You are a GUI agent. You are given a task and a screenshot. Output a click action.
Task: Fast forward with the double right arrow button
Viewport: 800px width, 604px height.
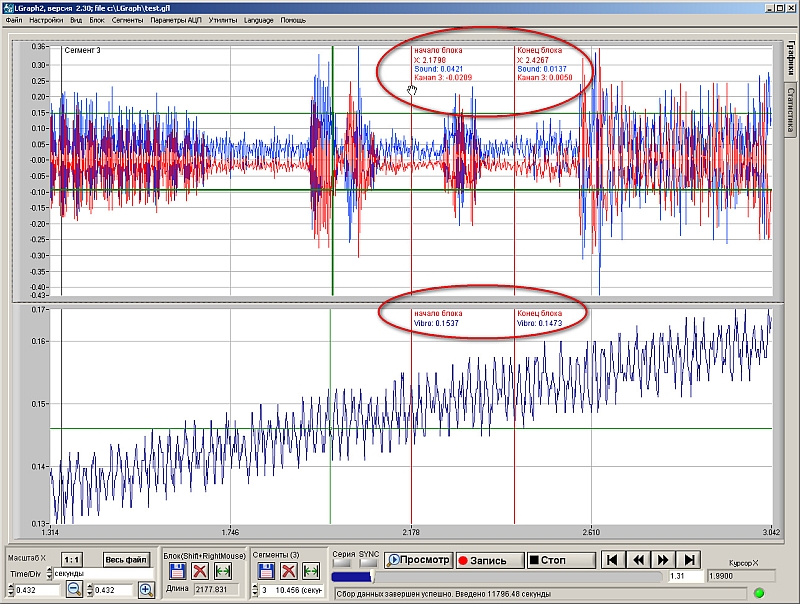663,560
